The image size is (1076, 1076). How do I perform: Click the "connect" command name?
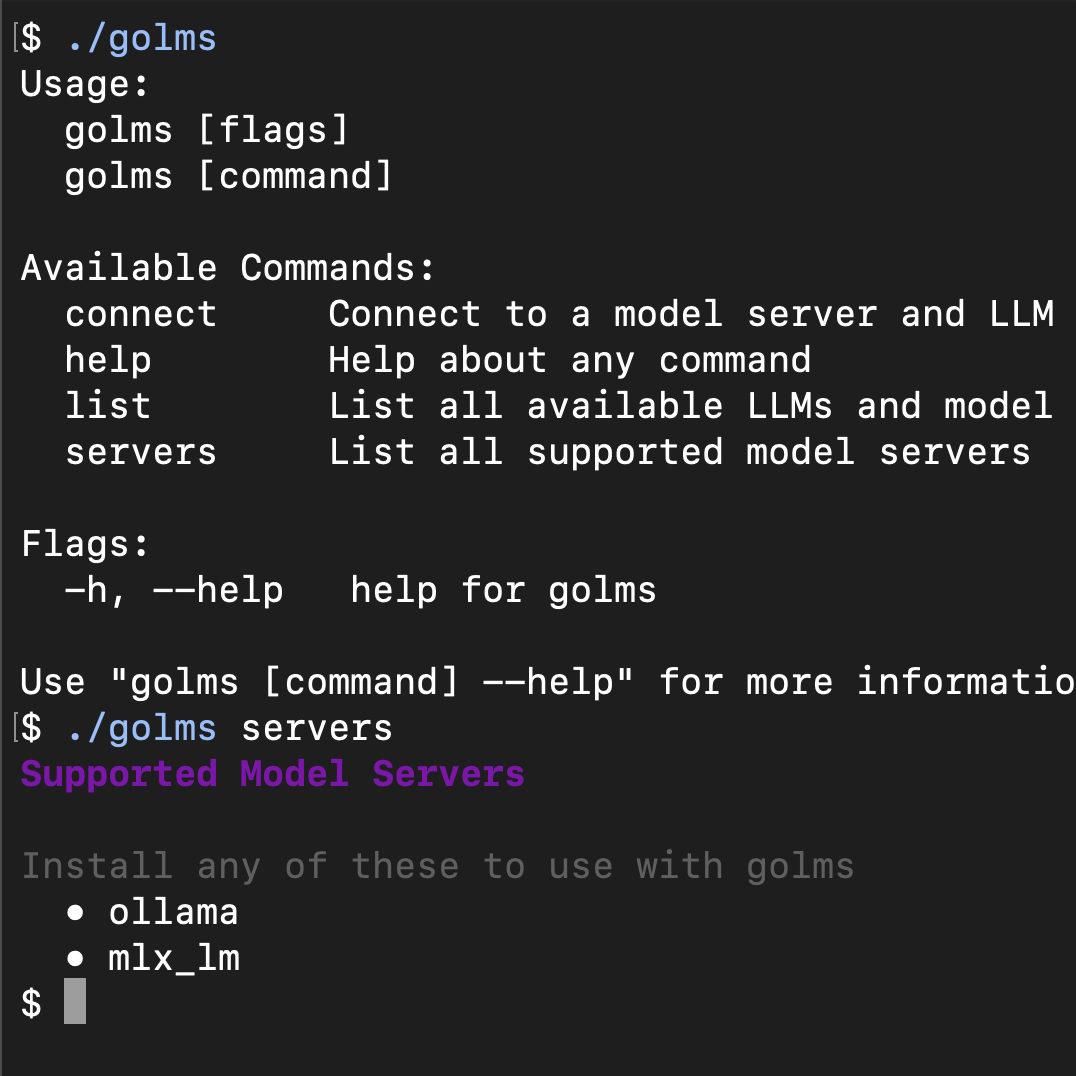pyautogui.click(x=141, y=314)
